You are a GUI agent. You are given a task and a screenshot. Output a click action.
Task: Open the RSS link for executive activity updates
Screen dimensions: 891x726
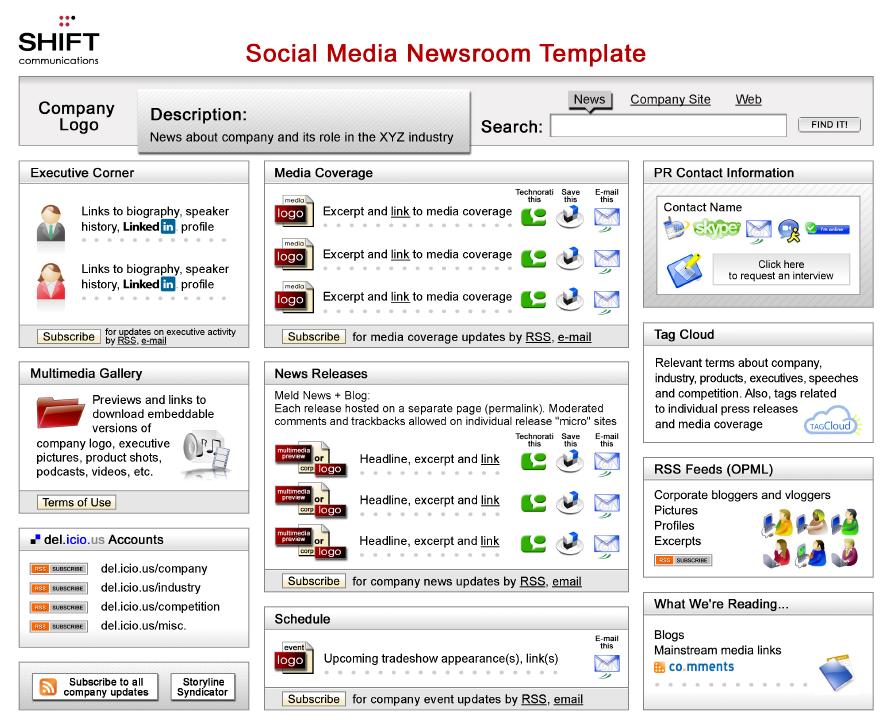point(127,340)
